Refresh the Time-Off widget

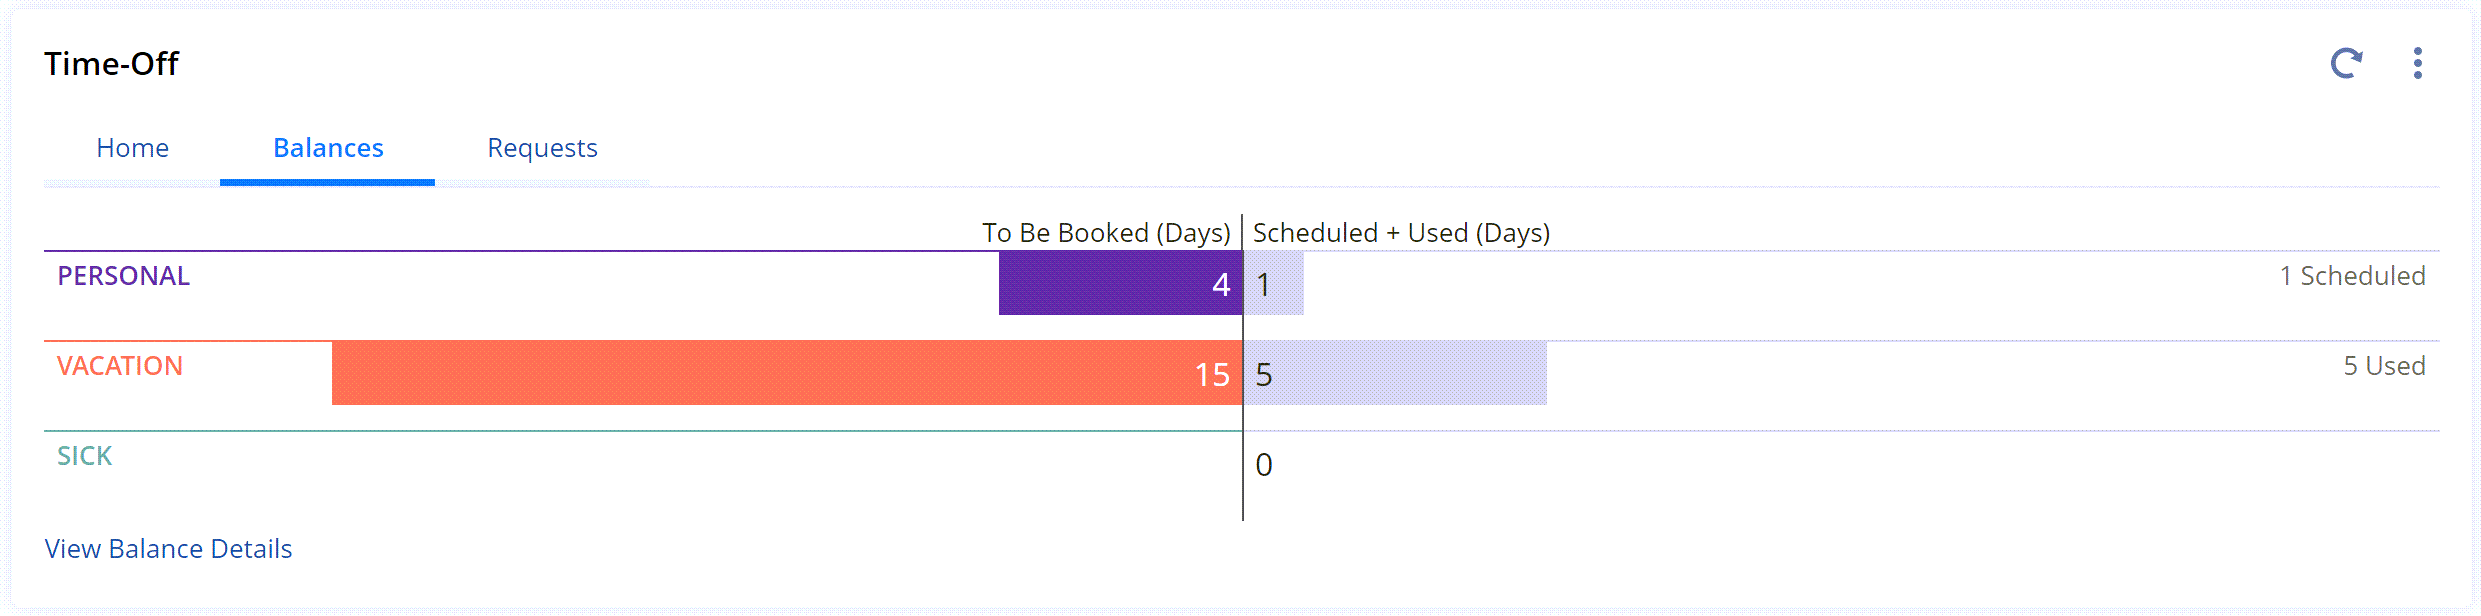point(2346,63)
